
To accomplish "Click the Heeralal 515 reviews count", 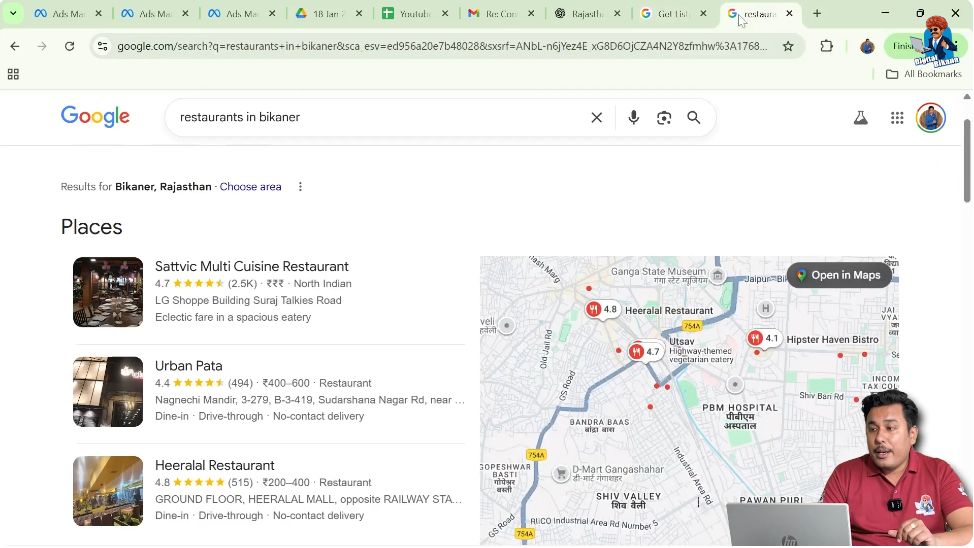I will pyautogui.click(x=240, y=482).
